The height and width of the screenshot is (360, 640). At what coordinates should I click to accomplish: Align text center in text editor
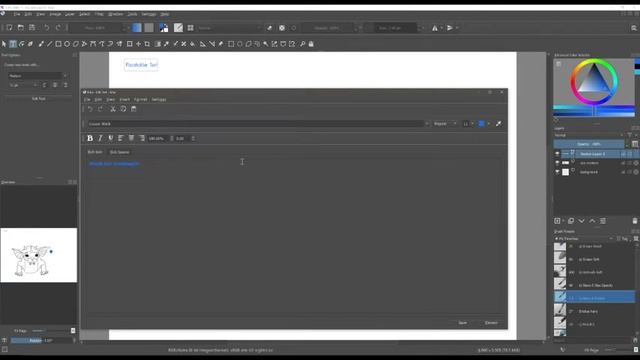(x=131, y=138)
